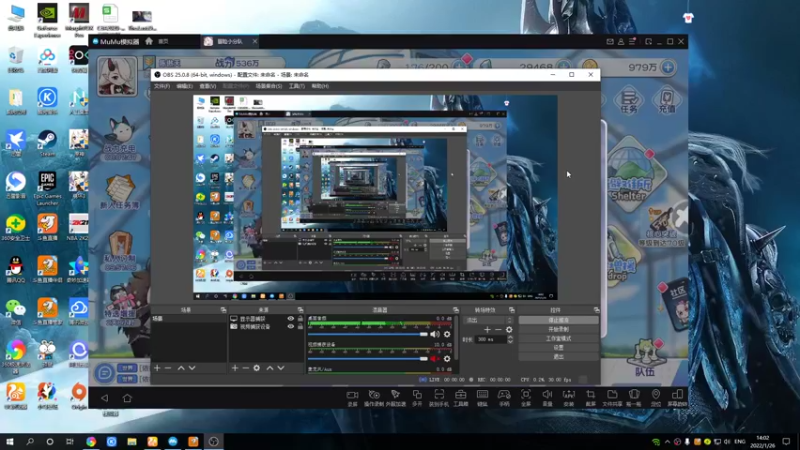Toggle visibility eye of 视频捕获设备 source

(x=290, y=327)
